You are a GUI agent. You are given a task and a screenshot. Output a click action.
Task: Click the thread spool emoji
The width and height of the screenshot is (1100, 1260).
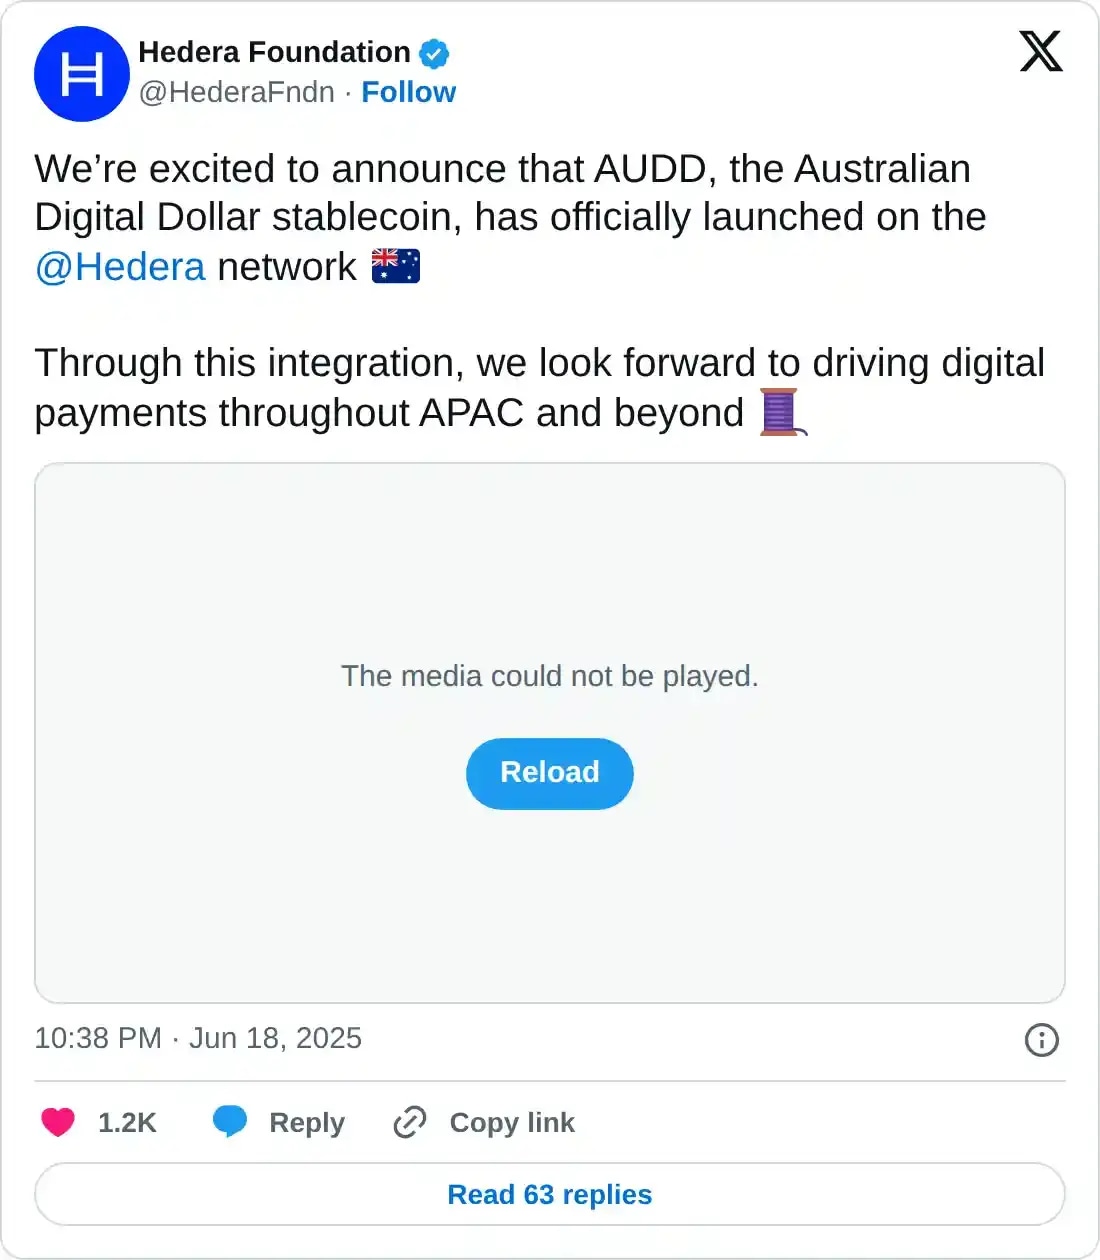pyautogui.click(x=782, y=412)
